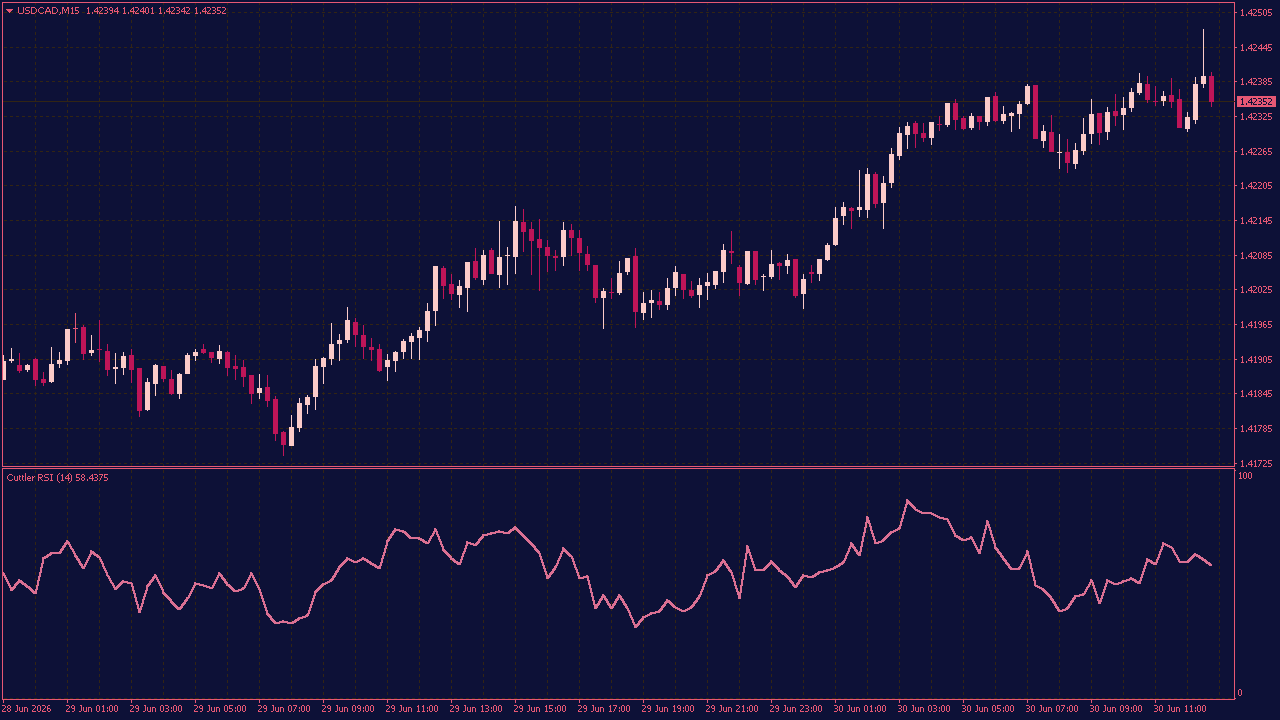Click the 29 Jun 15:00 time label
This screenshot has width=1280, height=720.
(540, 709)
